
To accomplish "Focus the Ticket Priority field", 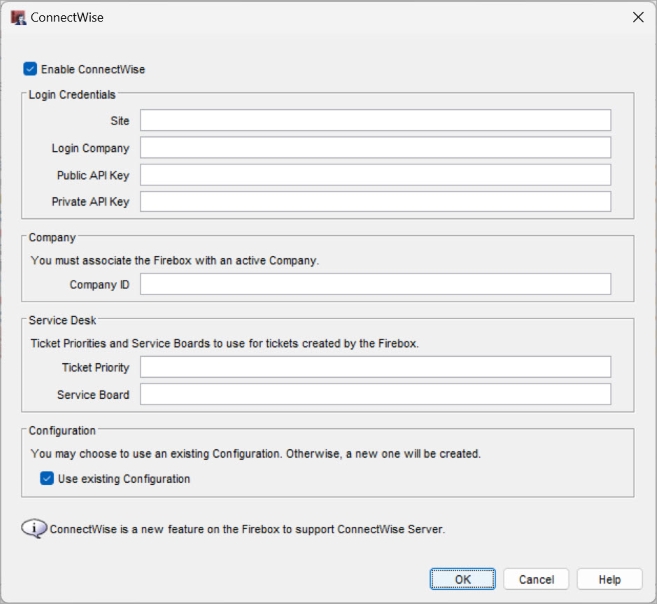I will [375, 367].
